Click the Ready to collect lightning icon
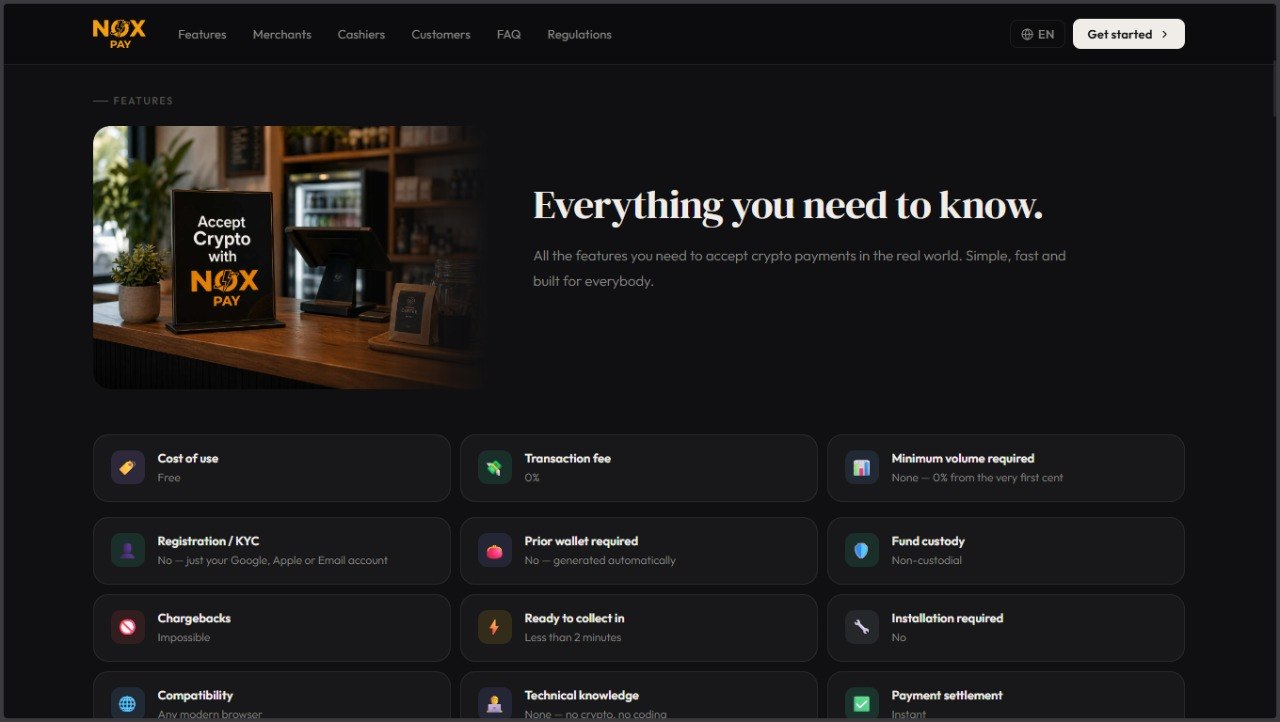The height and width of the screenshot is (722, 1280). point(495,627)
